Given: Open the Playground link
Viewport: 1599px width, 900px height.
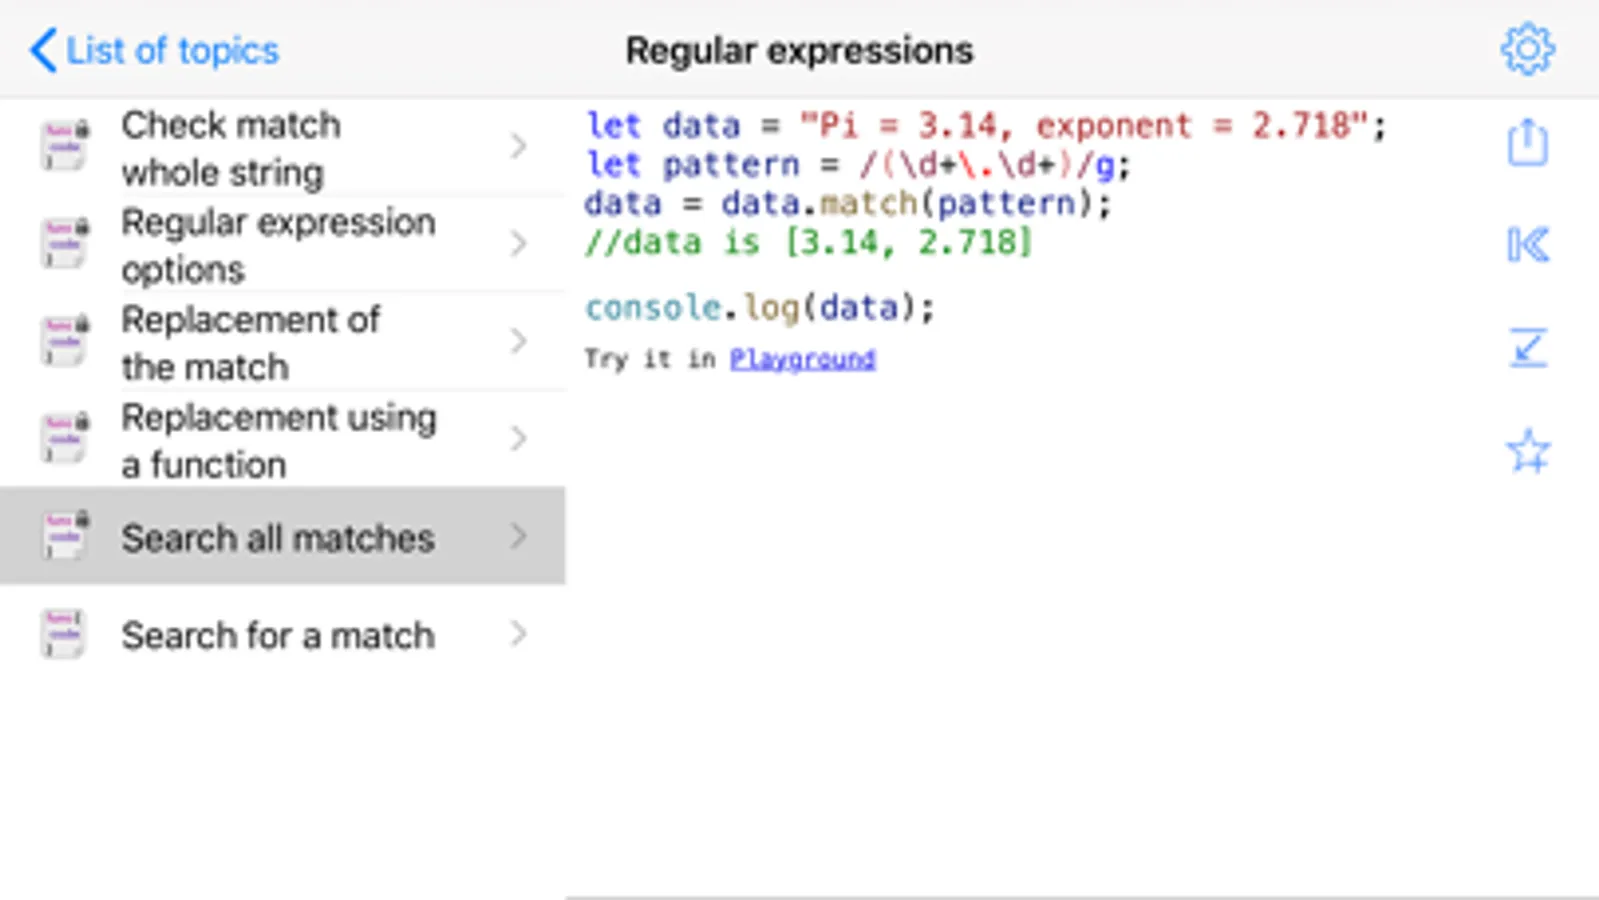Looking at the screenshot, I should [x=802, y=359].
